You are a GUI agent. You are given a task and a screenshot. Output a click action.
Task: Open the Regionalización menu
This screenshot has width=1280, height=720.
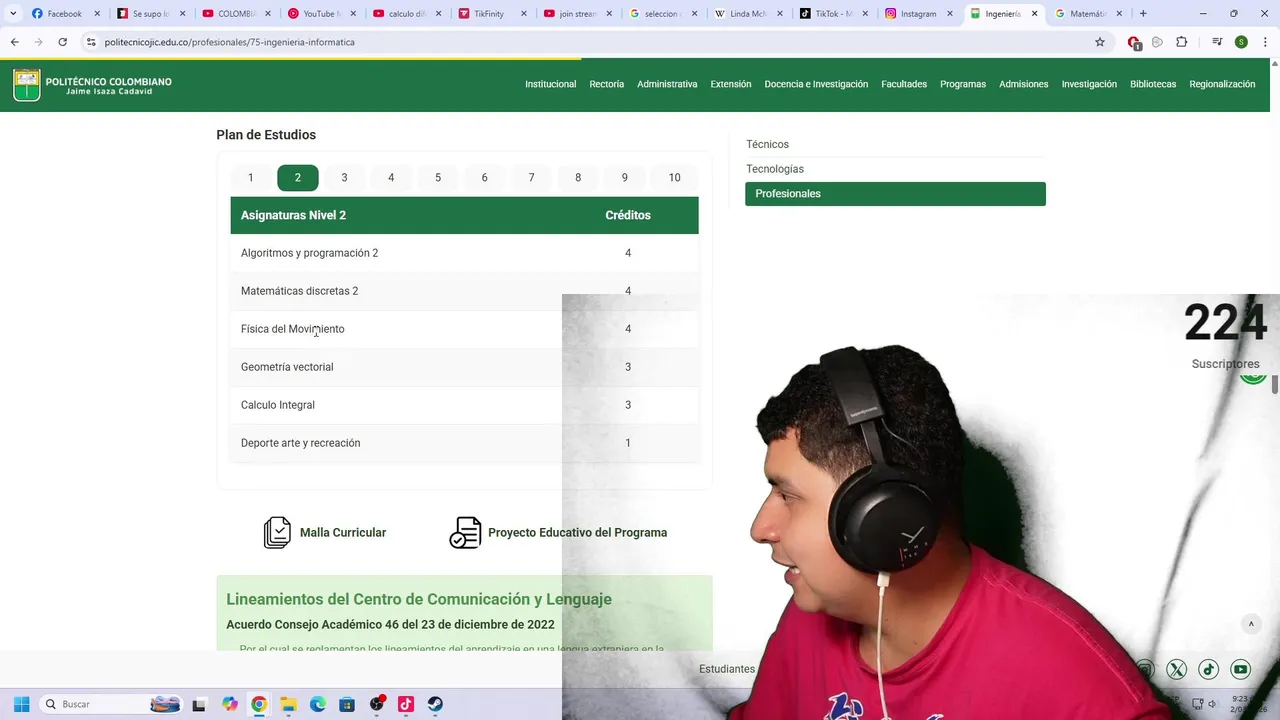pos(1222,84)
